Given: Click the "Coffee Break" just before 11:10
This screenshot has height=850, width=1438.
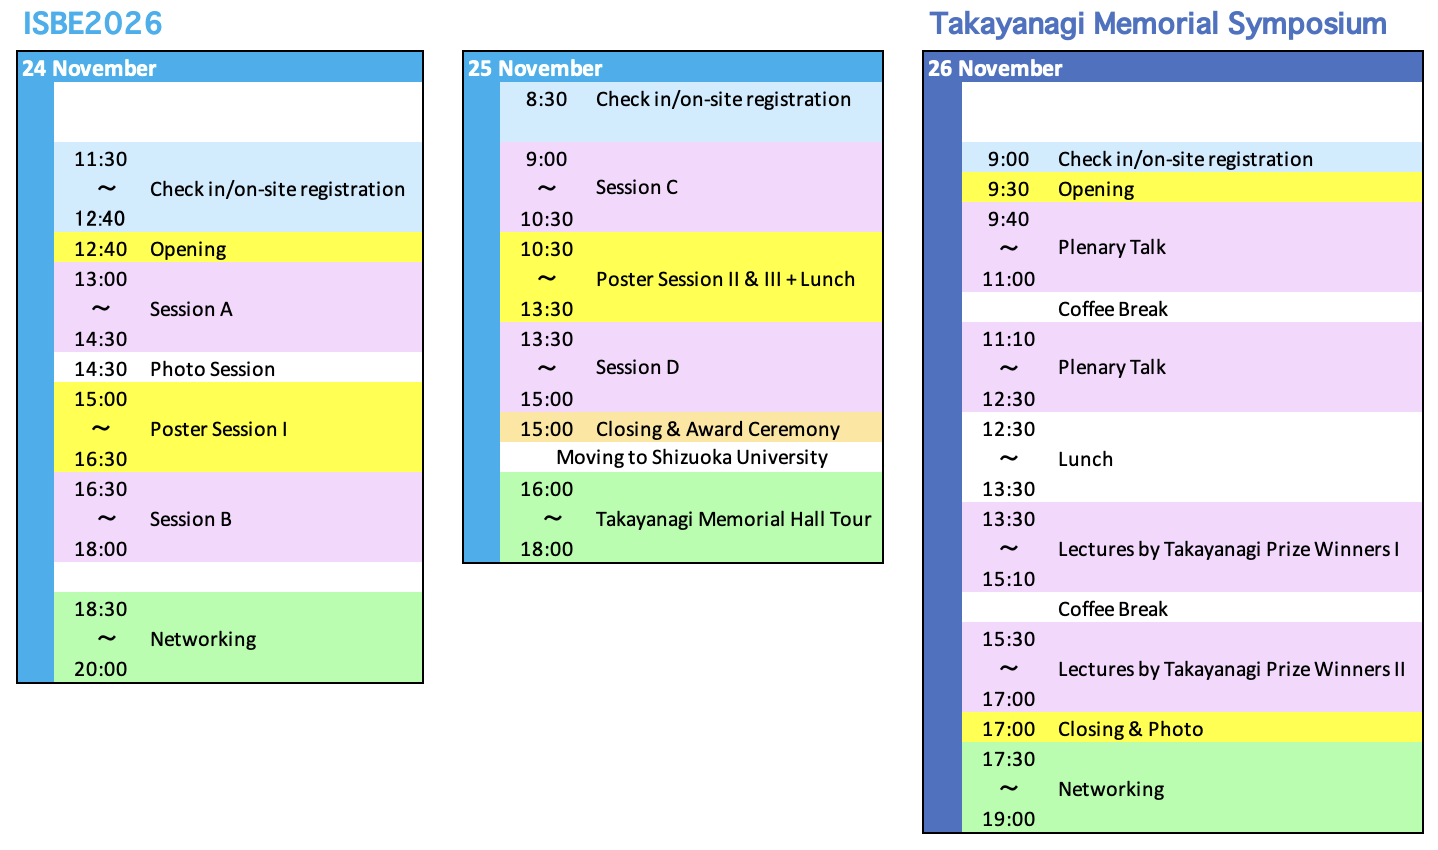Looking at the screenshot, I should [1113, 309].
